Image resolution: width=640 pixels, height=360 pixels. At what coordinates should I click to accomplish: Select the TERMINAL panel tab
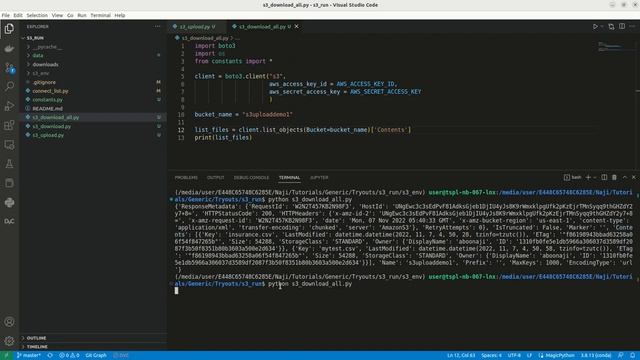pyautogui.click(x=289, y=178)
